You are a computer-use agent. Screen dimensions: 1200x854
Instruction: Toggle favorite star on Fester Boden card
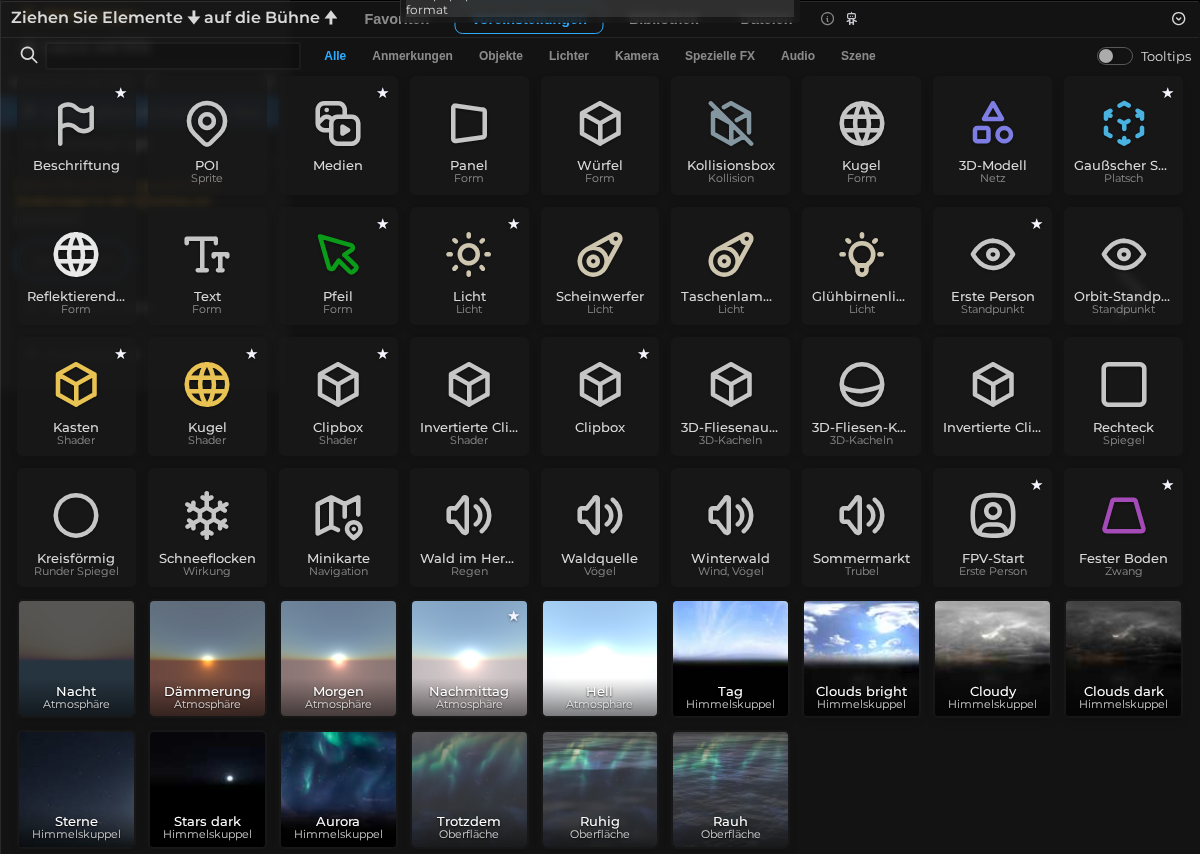(x=1168, y=485)
